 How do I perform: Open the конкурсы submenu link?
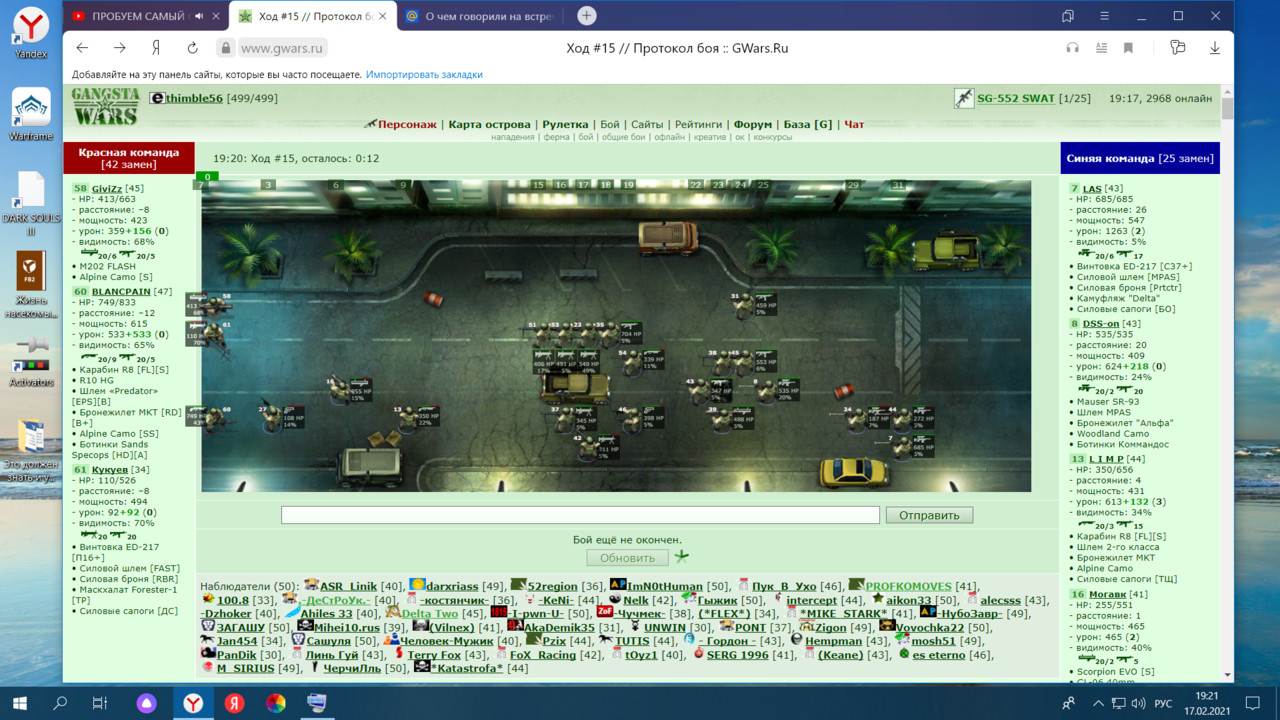[x=772, y=137]
